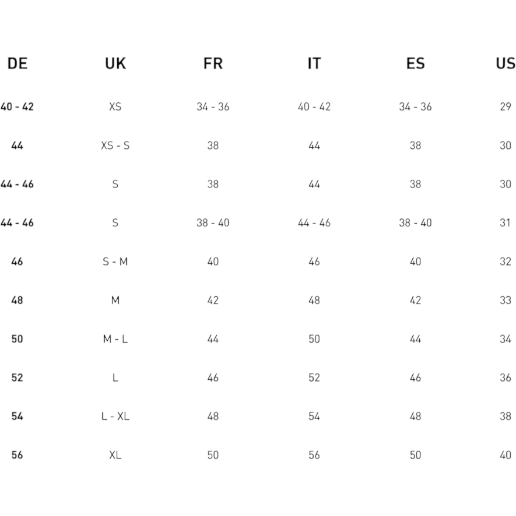Click the IT column header
The height and width of the screenshot is (516, 516).
314,63
